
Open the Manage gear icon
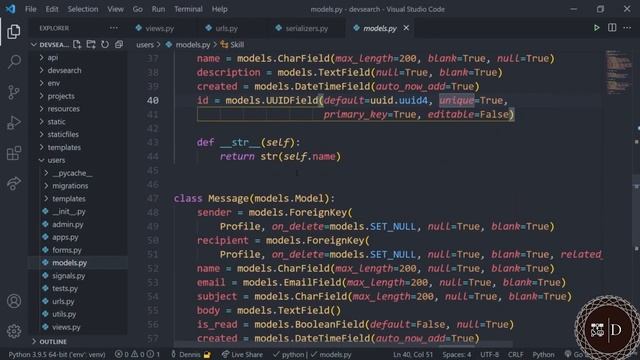(14, 331)
